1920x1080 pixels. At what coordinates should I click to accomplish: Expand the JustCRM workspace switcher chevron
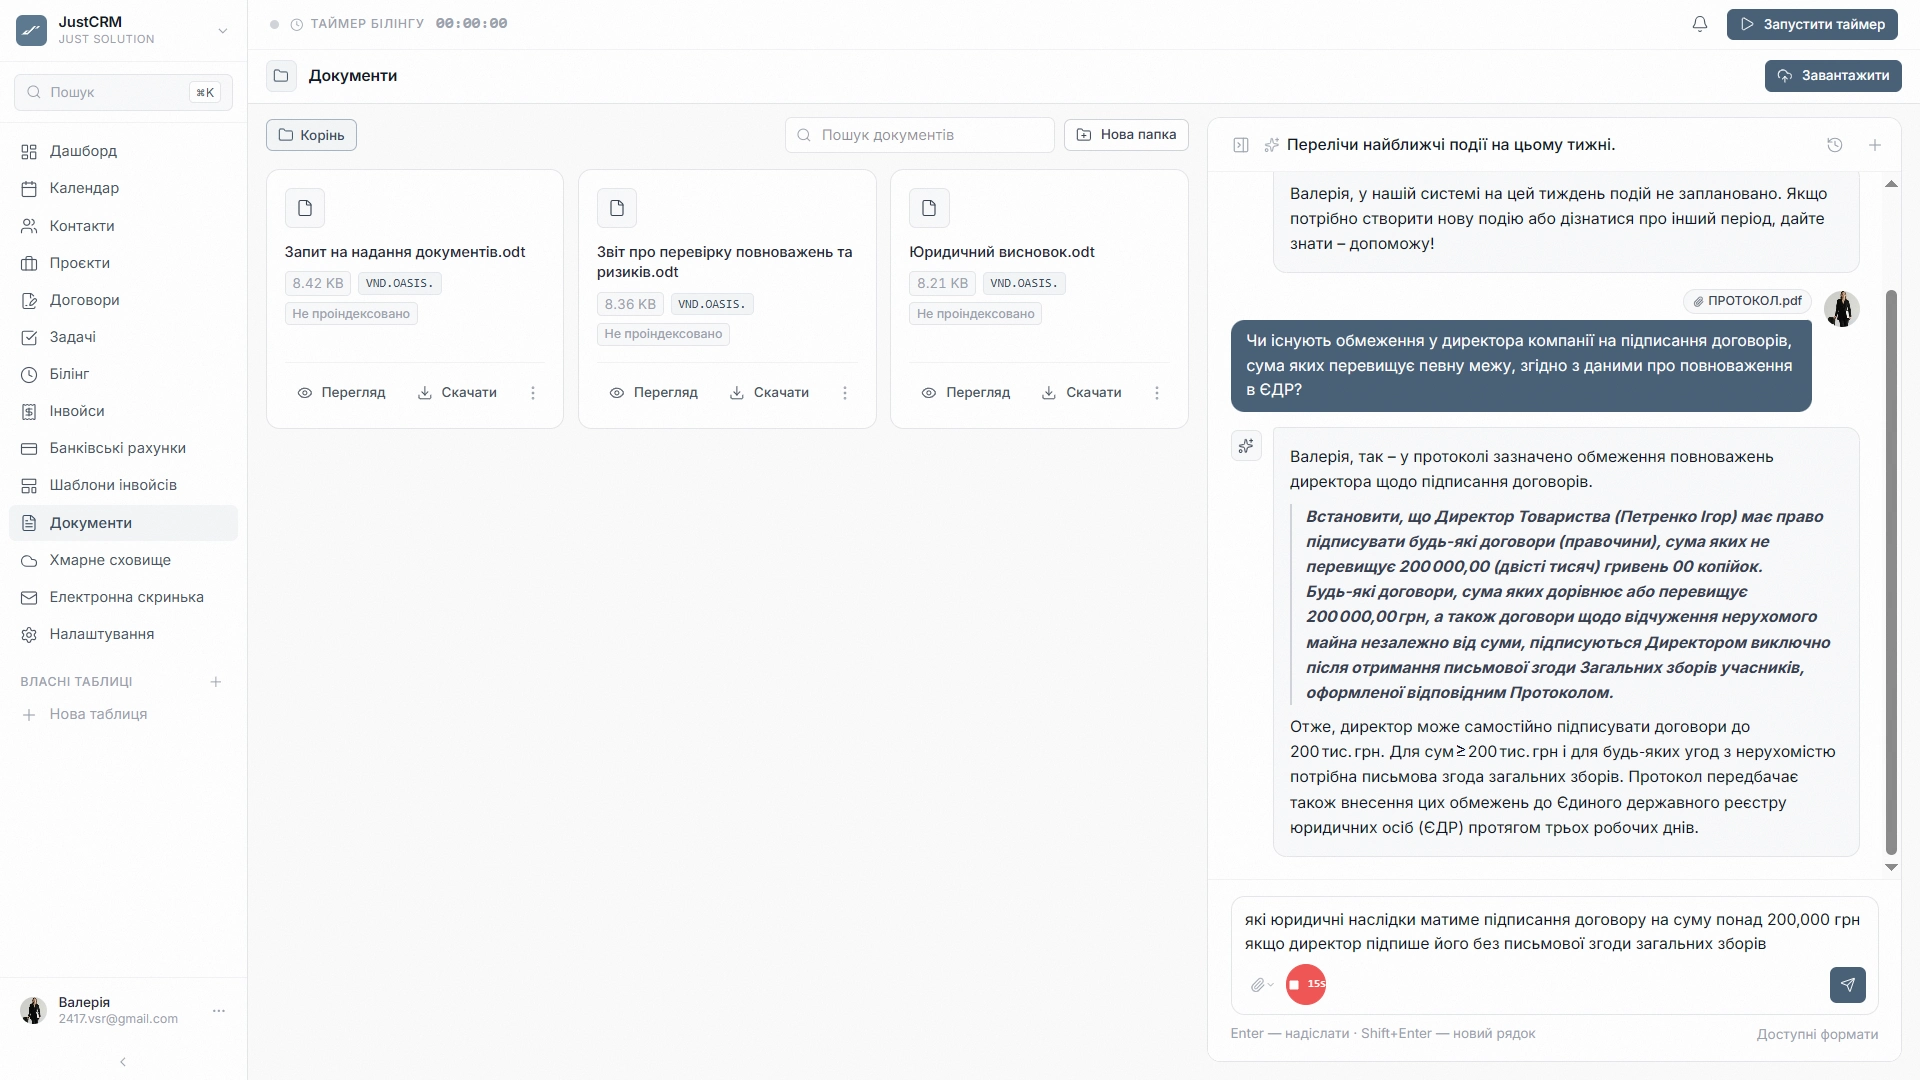pyautogui.click(x=222, y=31)
